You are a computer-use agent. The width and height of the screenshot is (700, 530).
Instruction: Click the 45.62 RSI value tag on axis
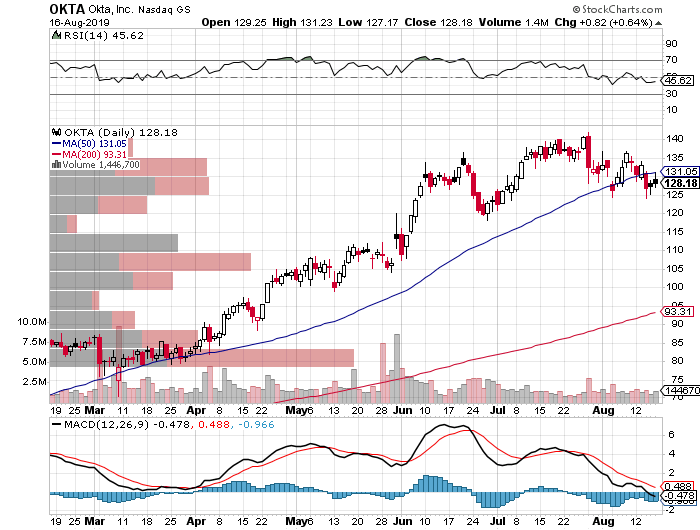(x=678, y=81)
